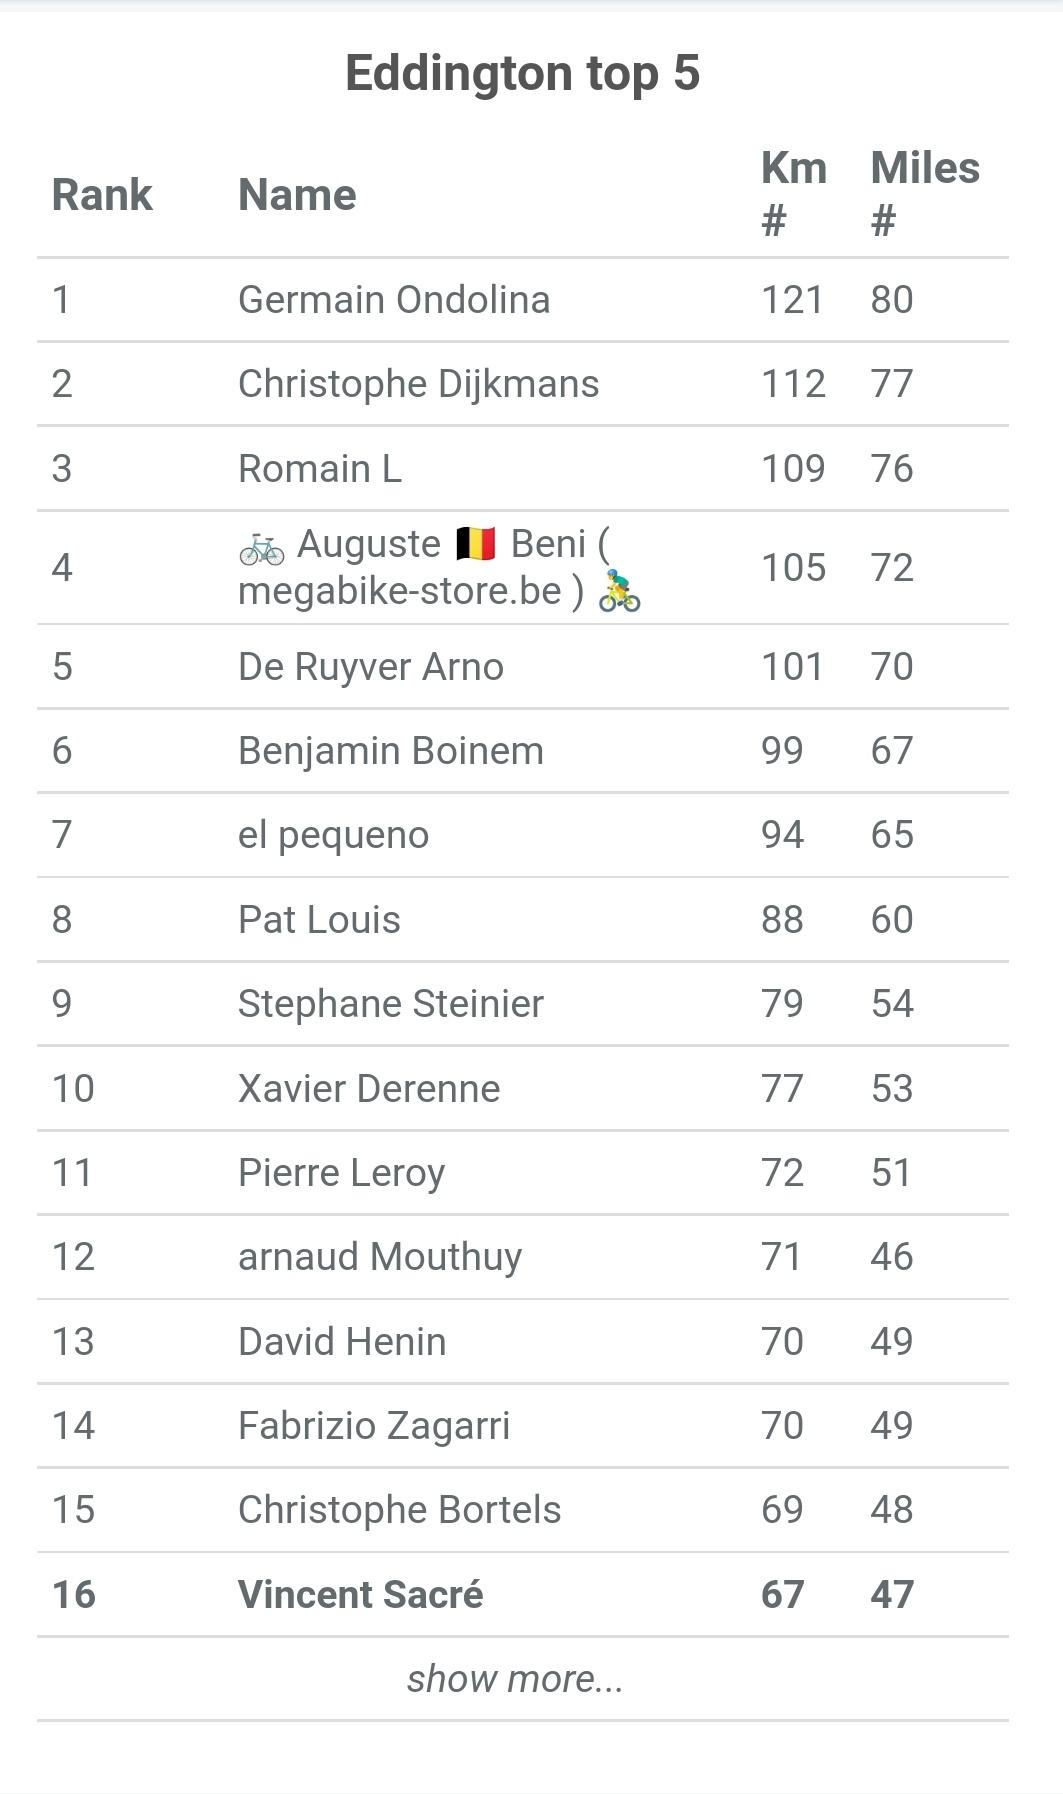
Task: Select Xavier Derenne in the ranking
Action: pyautogui.click(x=369, y=1088)
